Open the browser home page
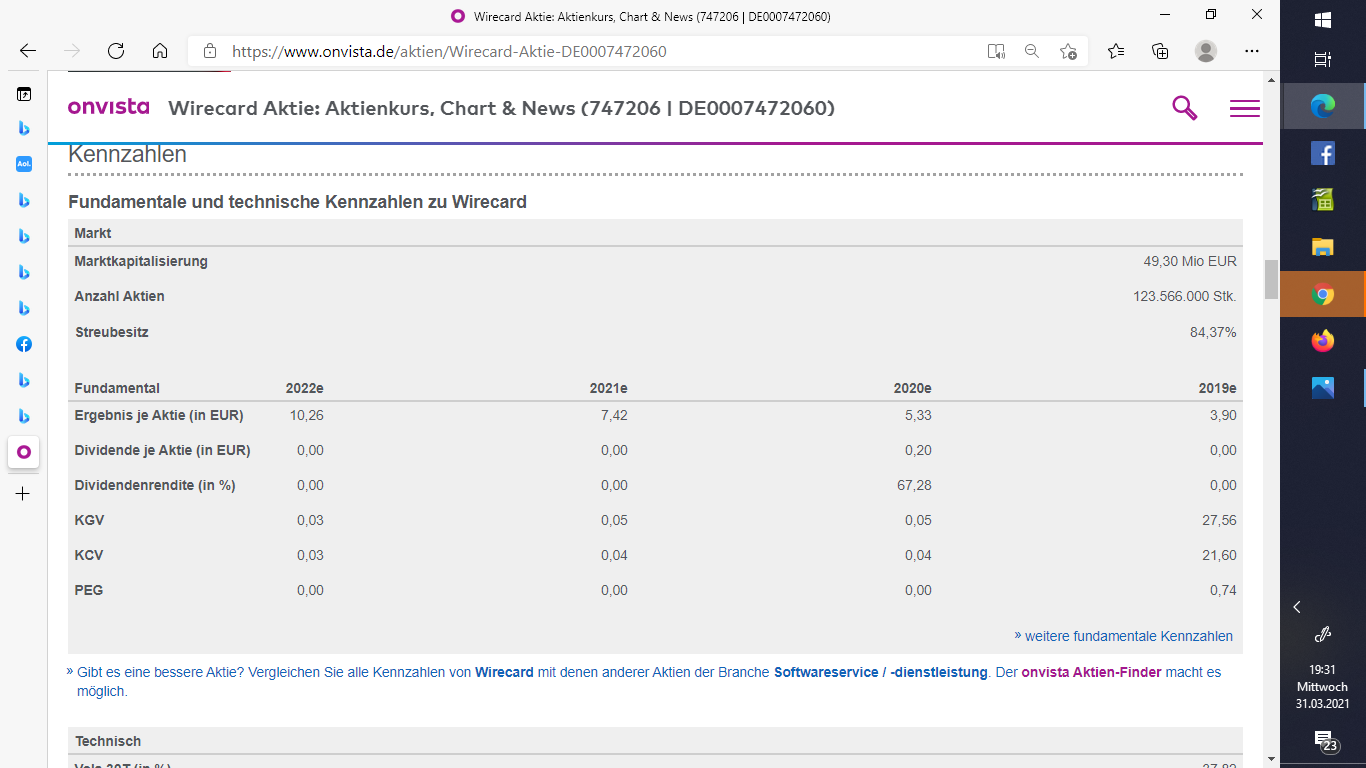 [160, 51]
